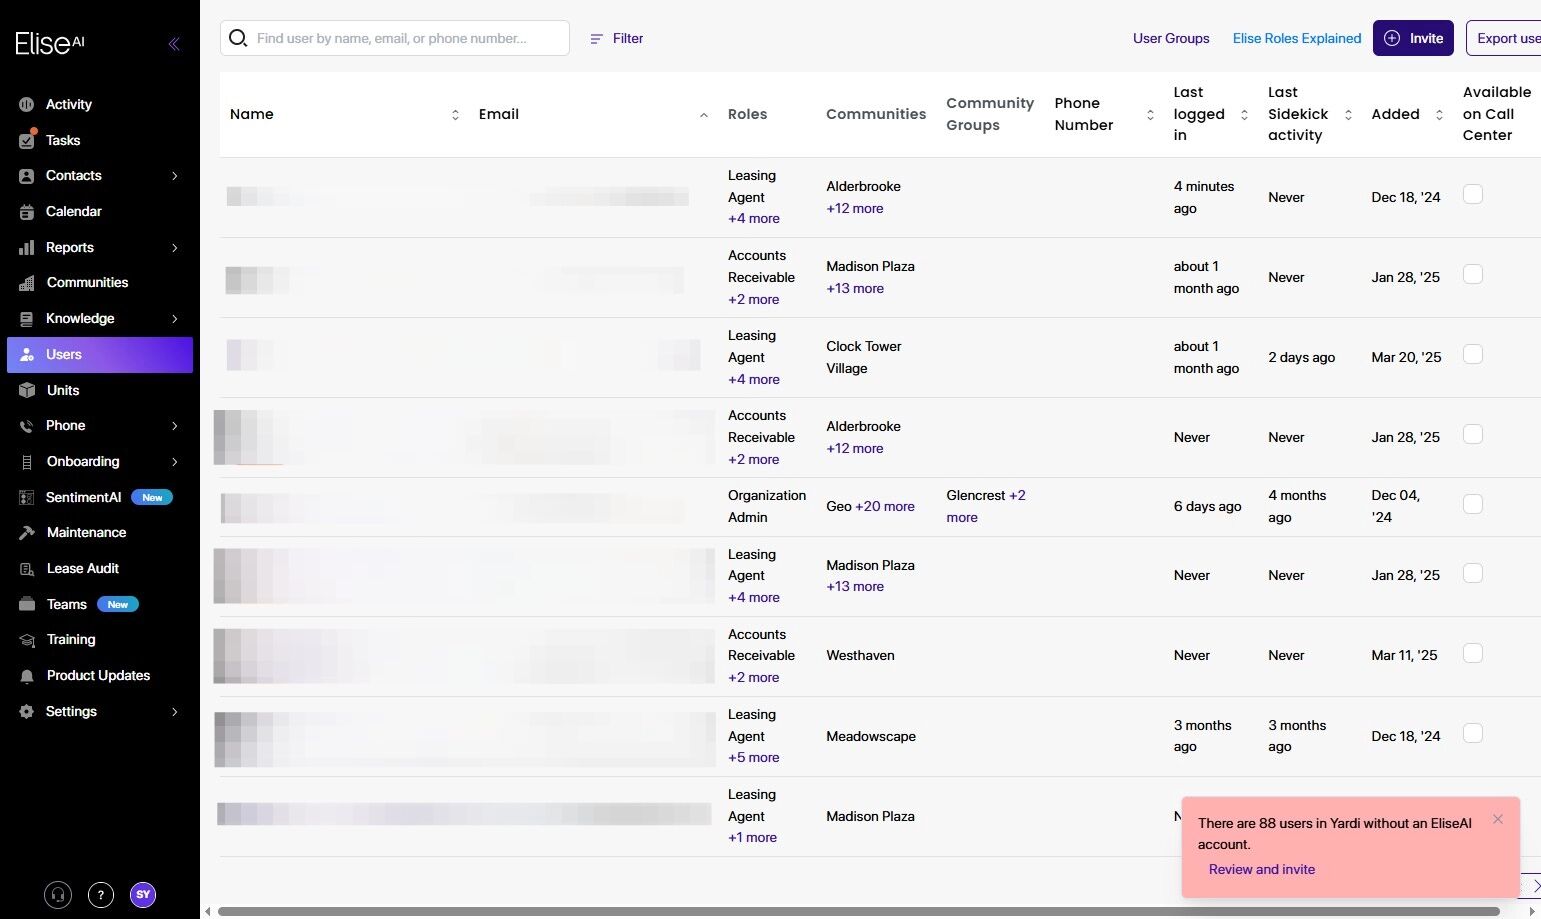Select Communities in the sidebar

pos(87,282)
